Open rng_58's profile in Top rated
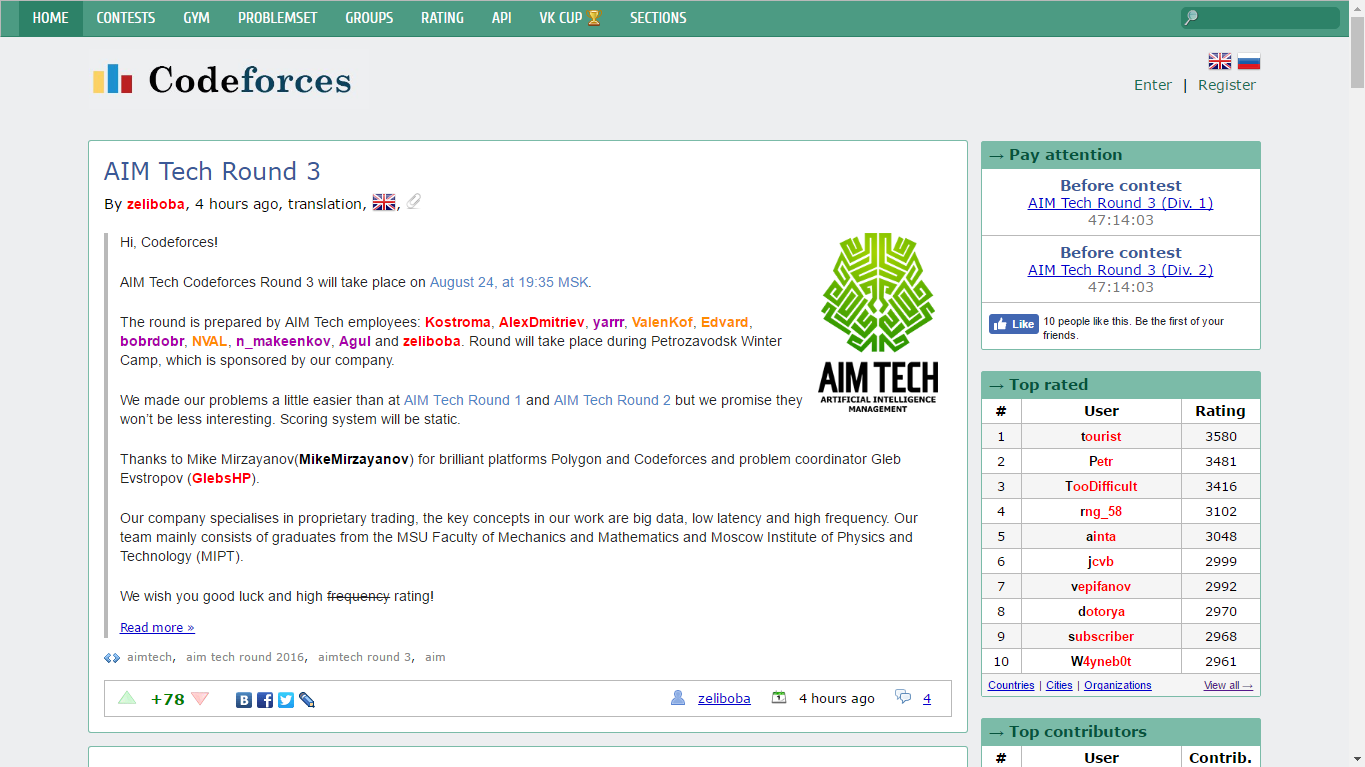The image size is (1365, 767). point(1101,512)
